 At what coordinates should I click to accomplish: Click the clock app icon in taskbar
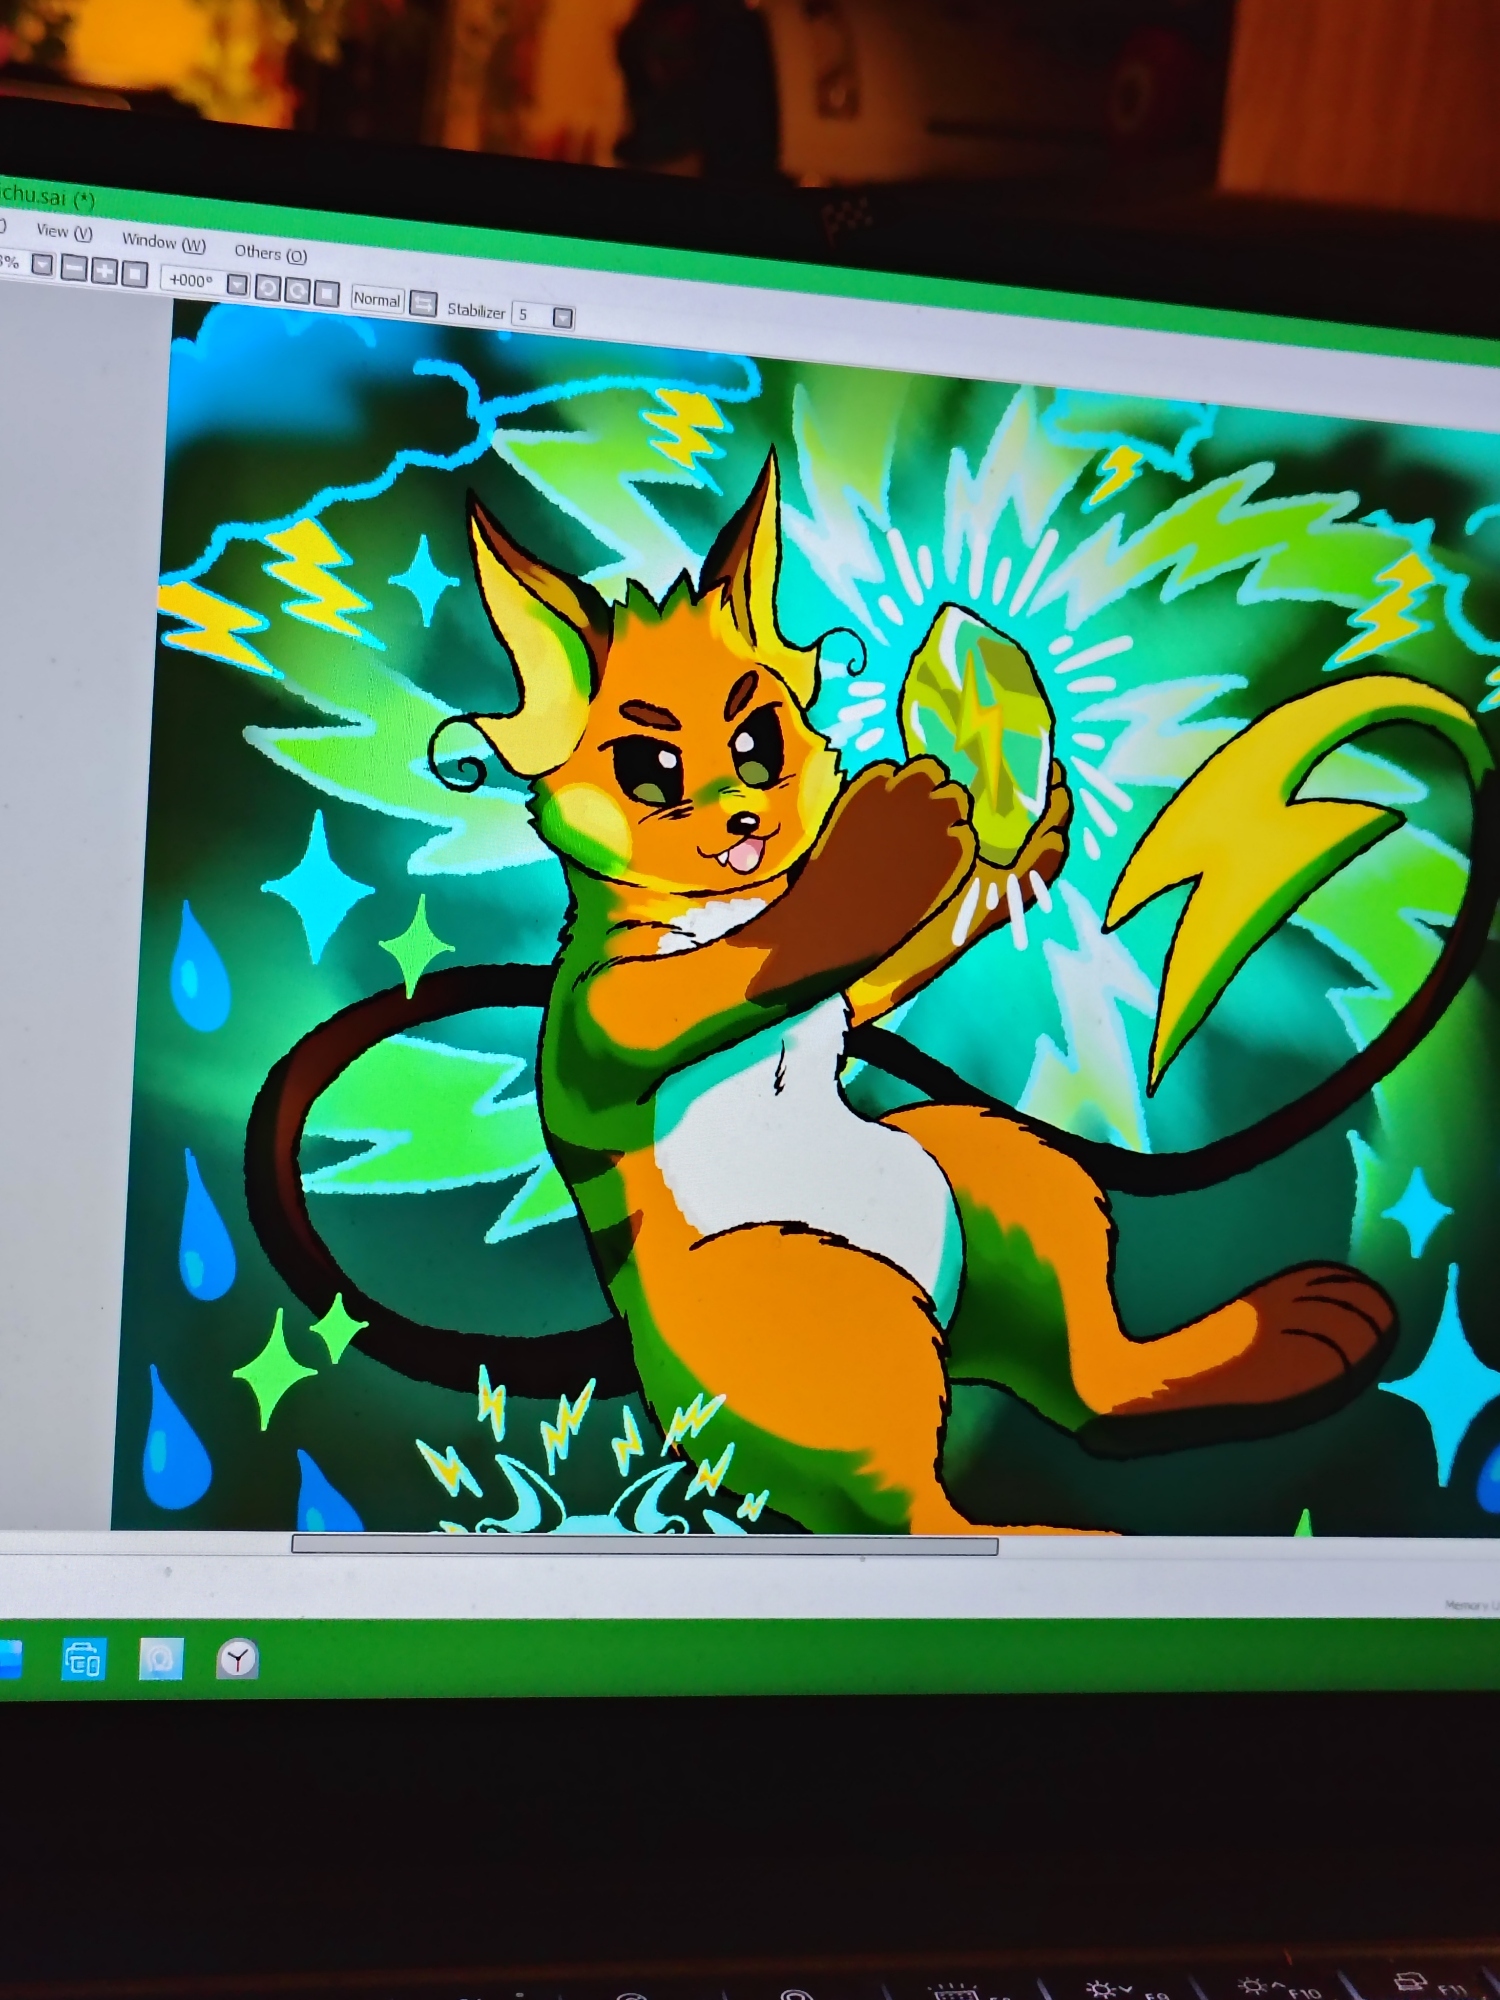tap(237, 1660)
